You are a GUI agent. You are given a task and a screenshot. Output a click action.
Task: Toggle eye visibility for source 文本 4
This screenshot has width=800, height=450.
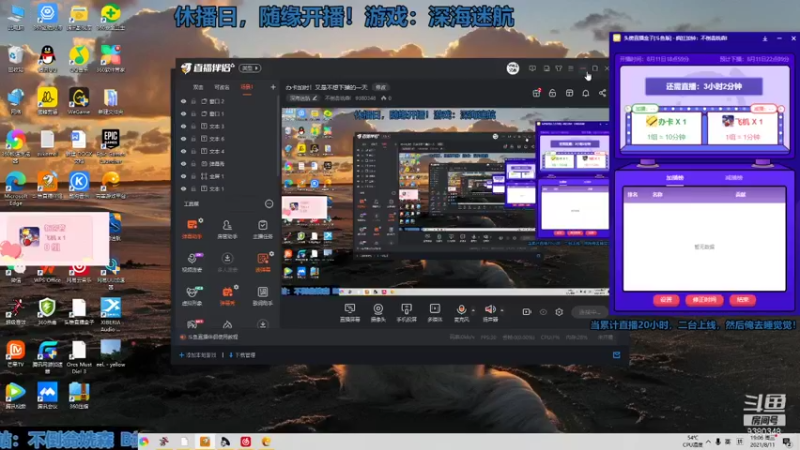click(x=184, y=151)
